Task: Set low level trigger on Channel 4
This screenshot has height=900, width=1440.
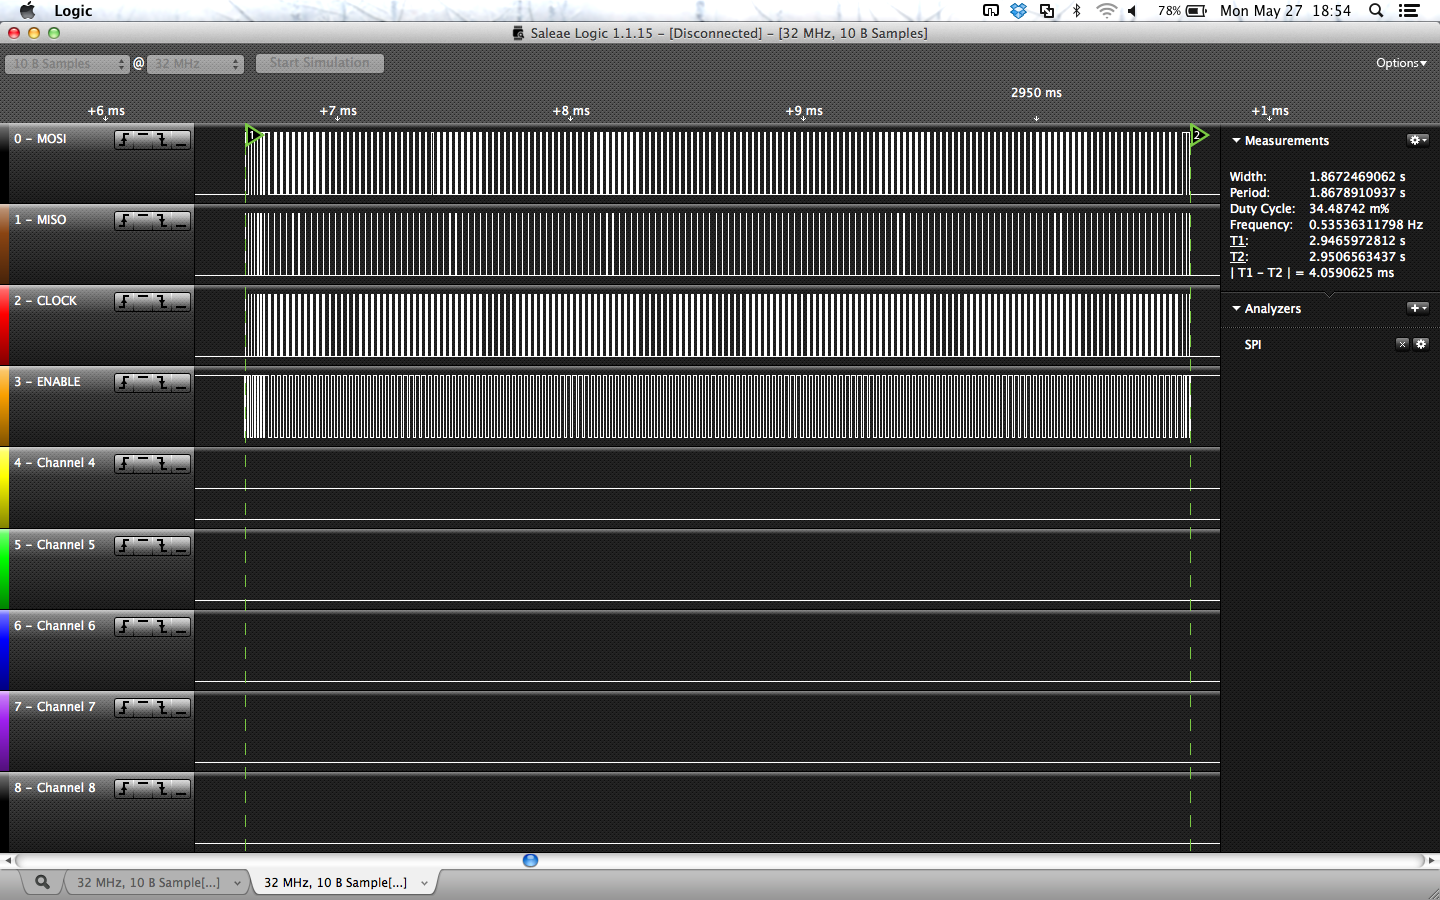Action: point(181,464)
